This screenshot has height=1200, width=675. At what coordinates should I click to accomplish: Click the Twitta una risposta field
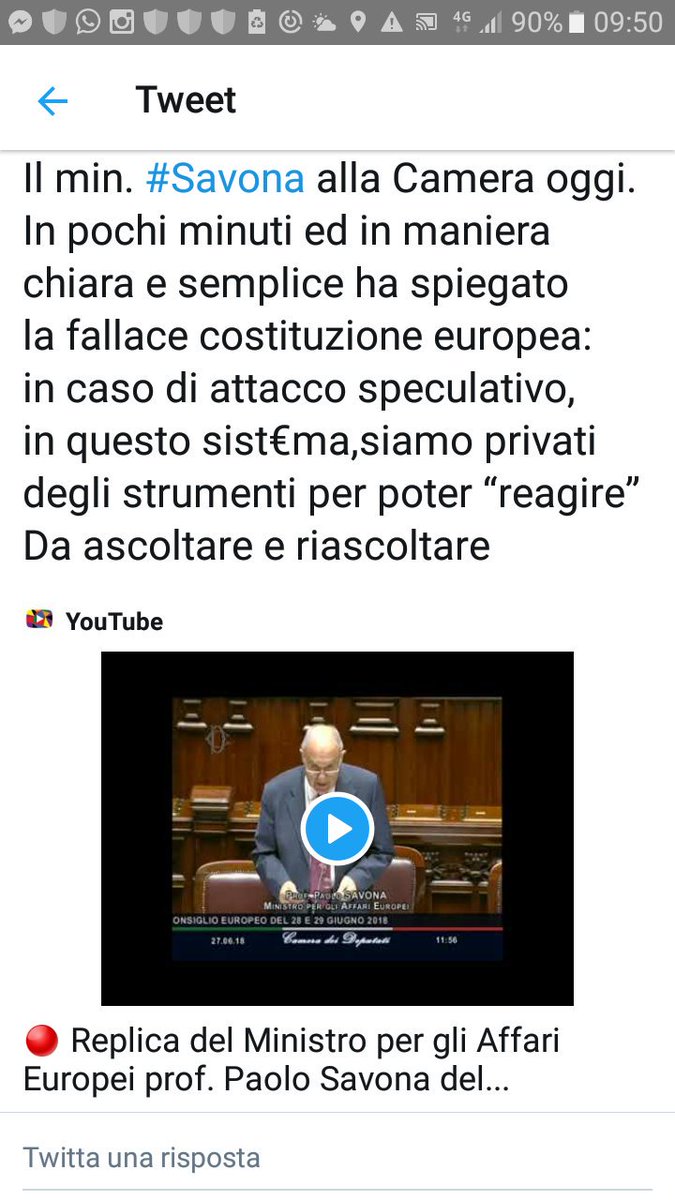click(337, 1158)
